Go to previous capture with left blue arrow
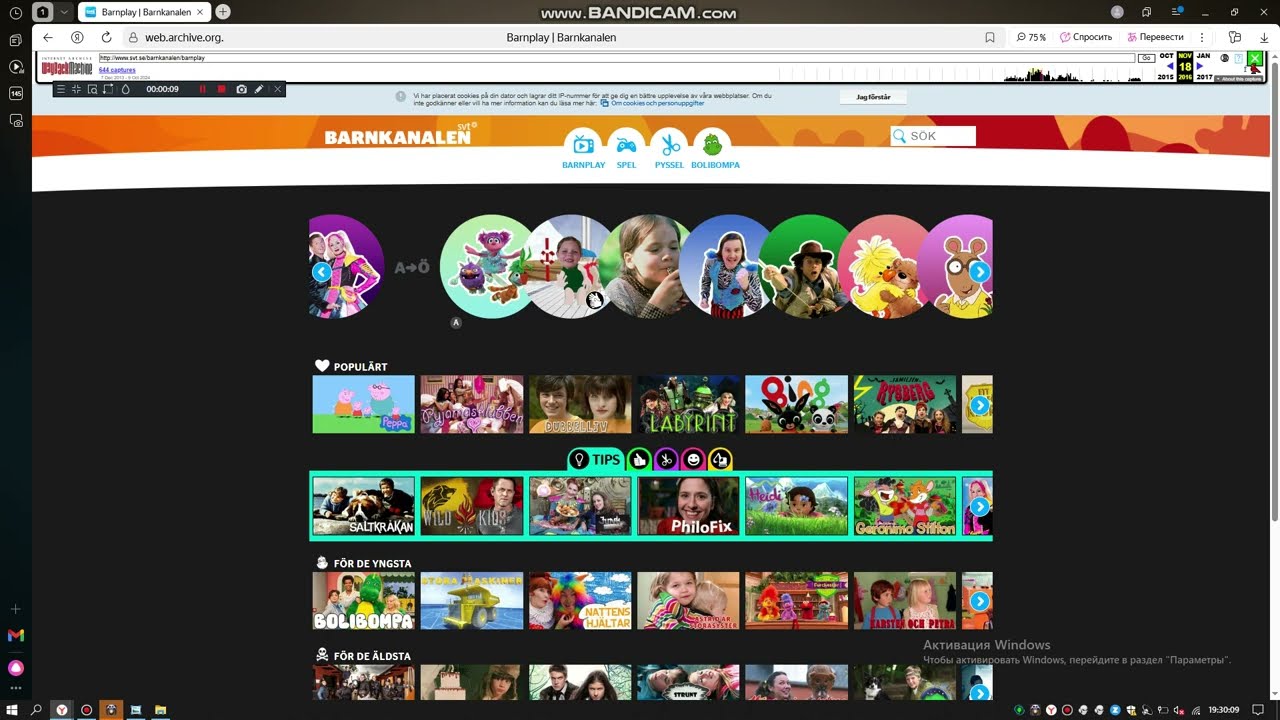 pyautogui.click(x=1170, y=66)
